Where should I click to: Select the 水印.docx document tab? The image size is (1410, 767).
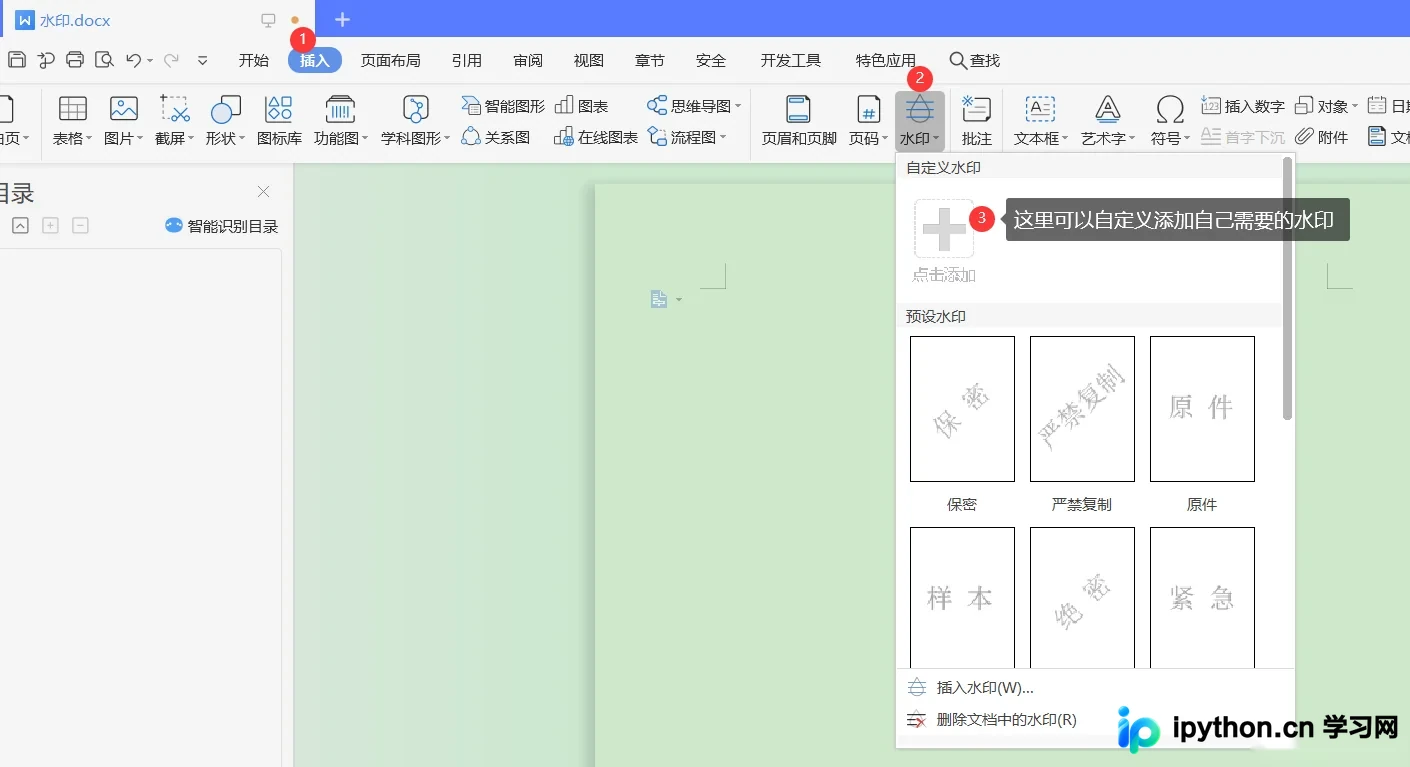coord(157,19)
